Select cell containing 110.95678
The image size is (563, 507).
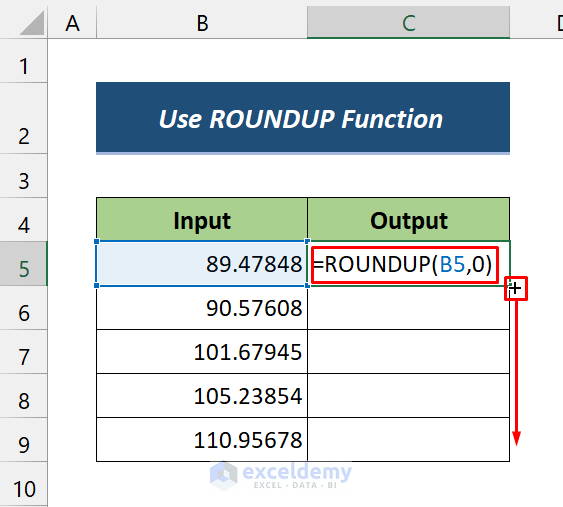202,440
